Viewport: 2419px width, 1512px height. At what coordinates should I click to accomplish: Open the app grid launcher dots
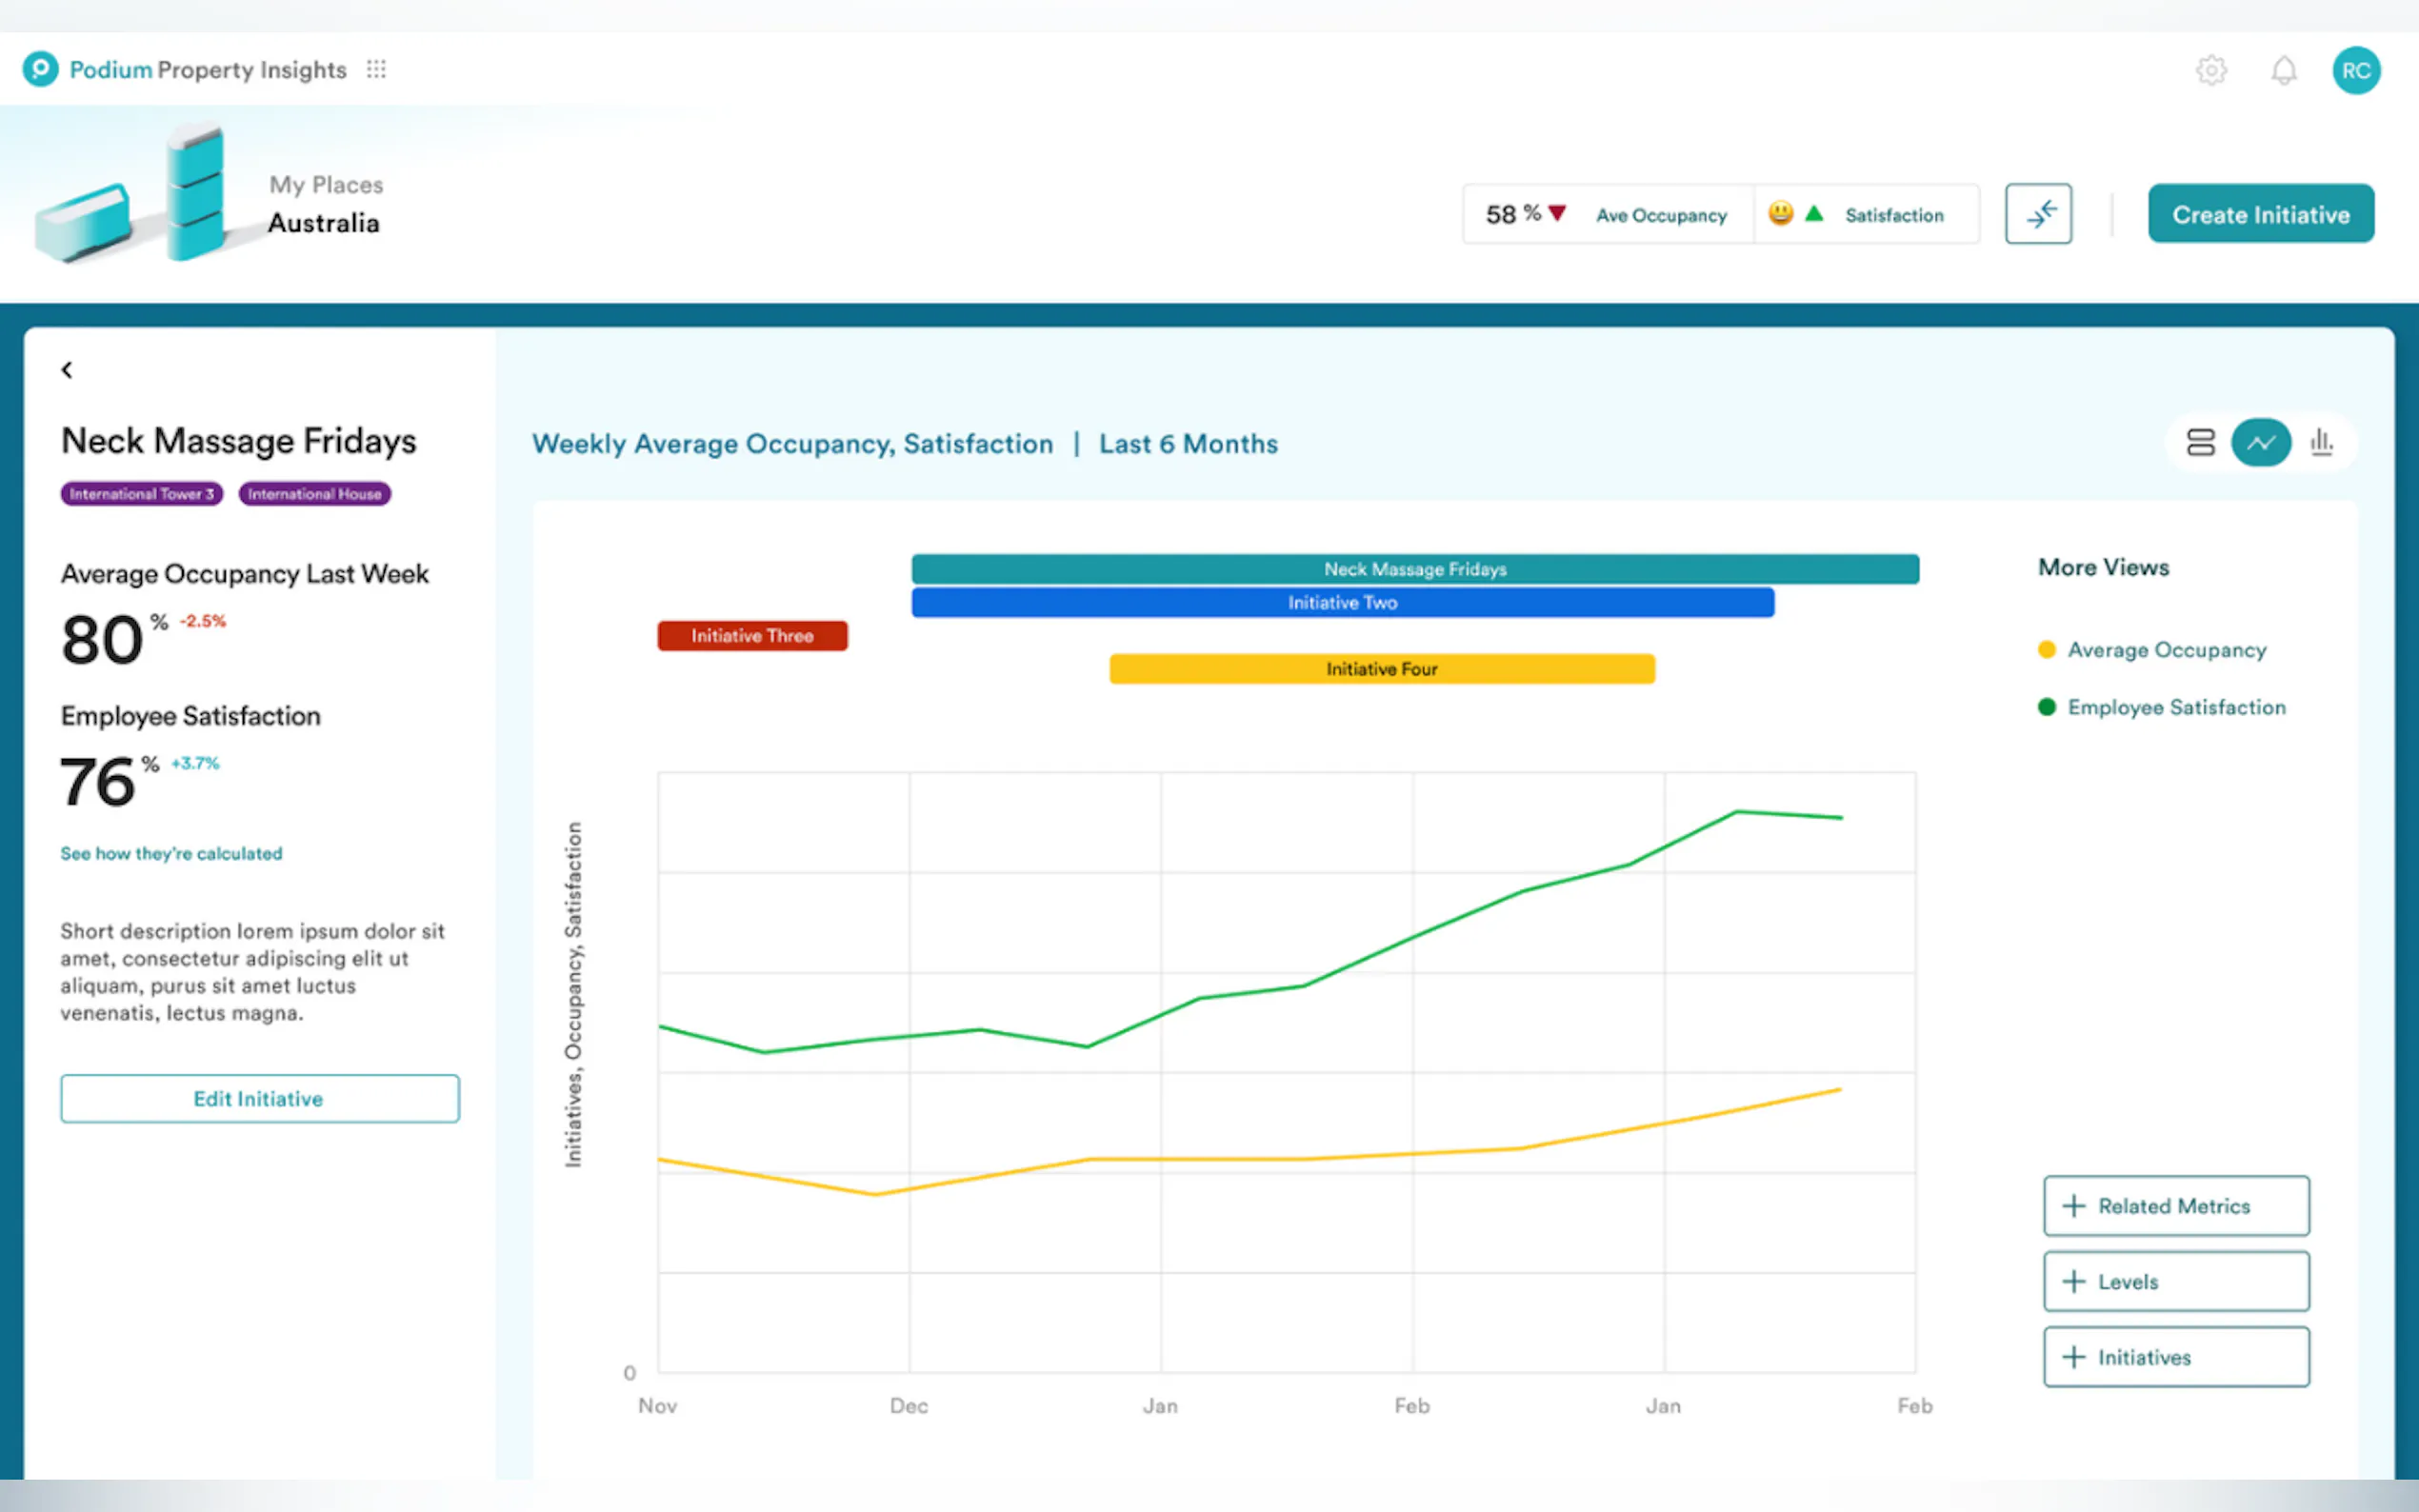[376, 69]
